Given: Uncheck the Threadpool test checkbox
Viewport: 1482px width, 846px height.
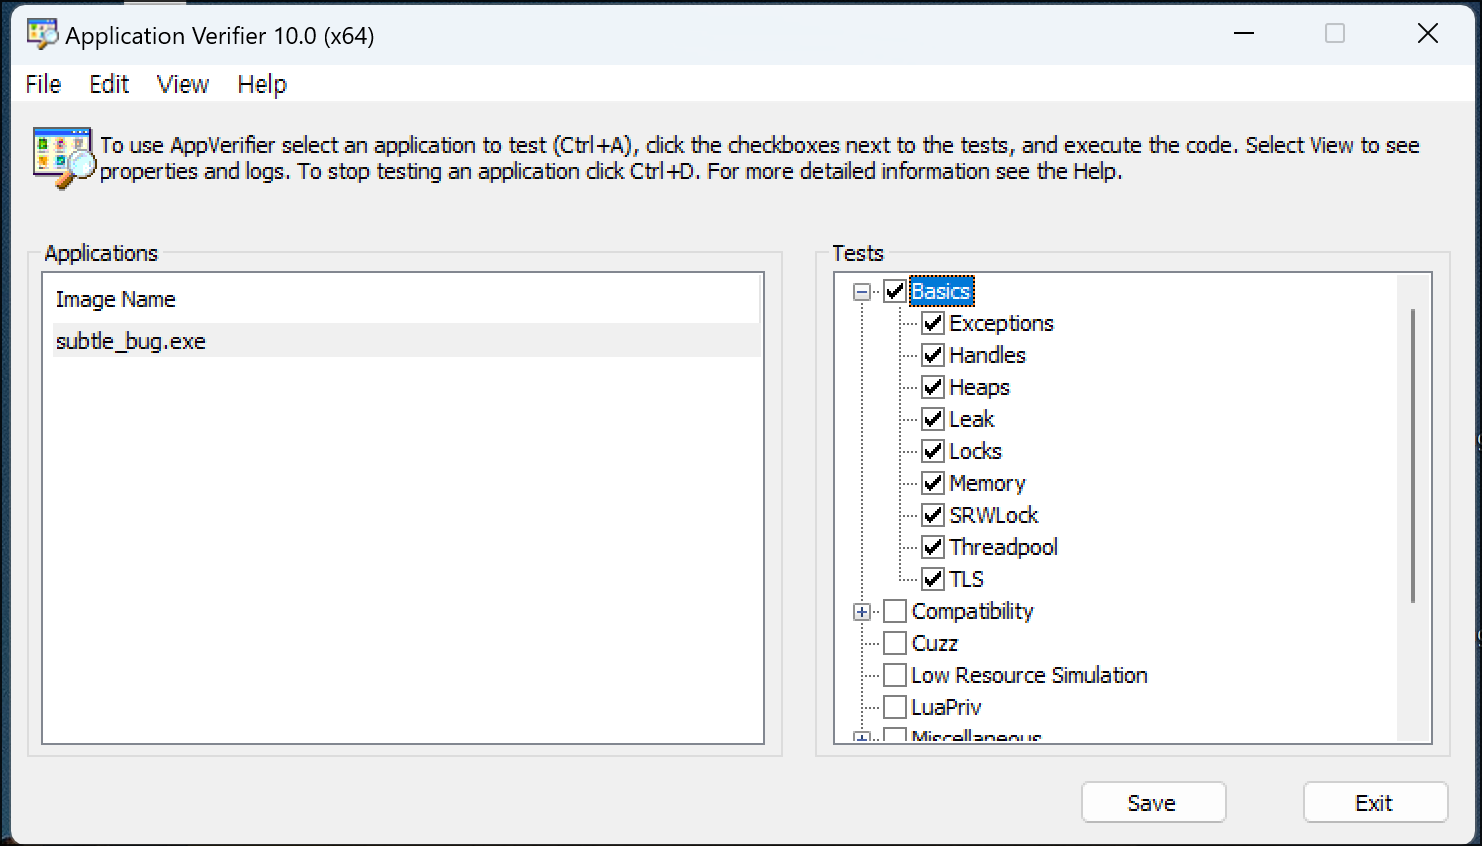Looking at the screenshot, I should pyautogui.click(x=933, y=547).
